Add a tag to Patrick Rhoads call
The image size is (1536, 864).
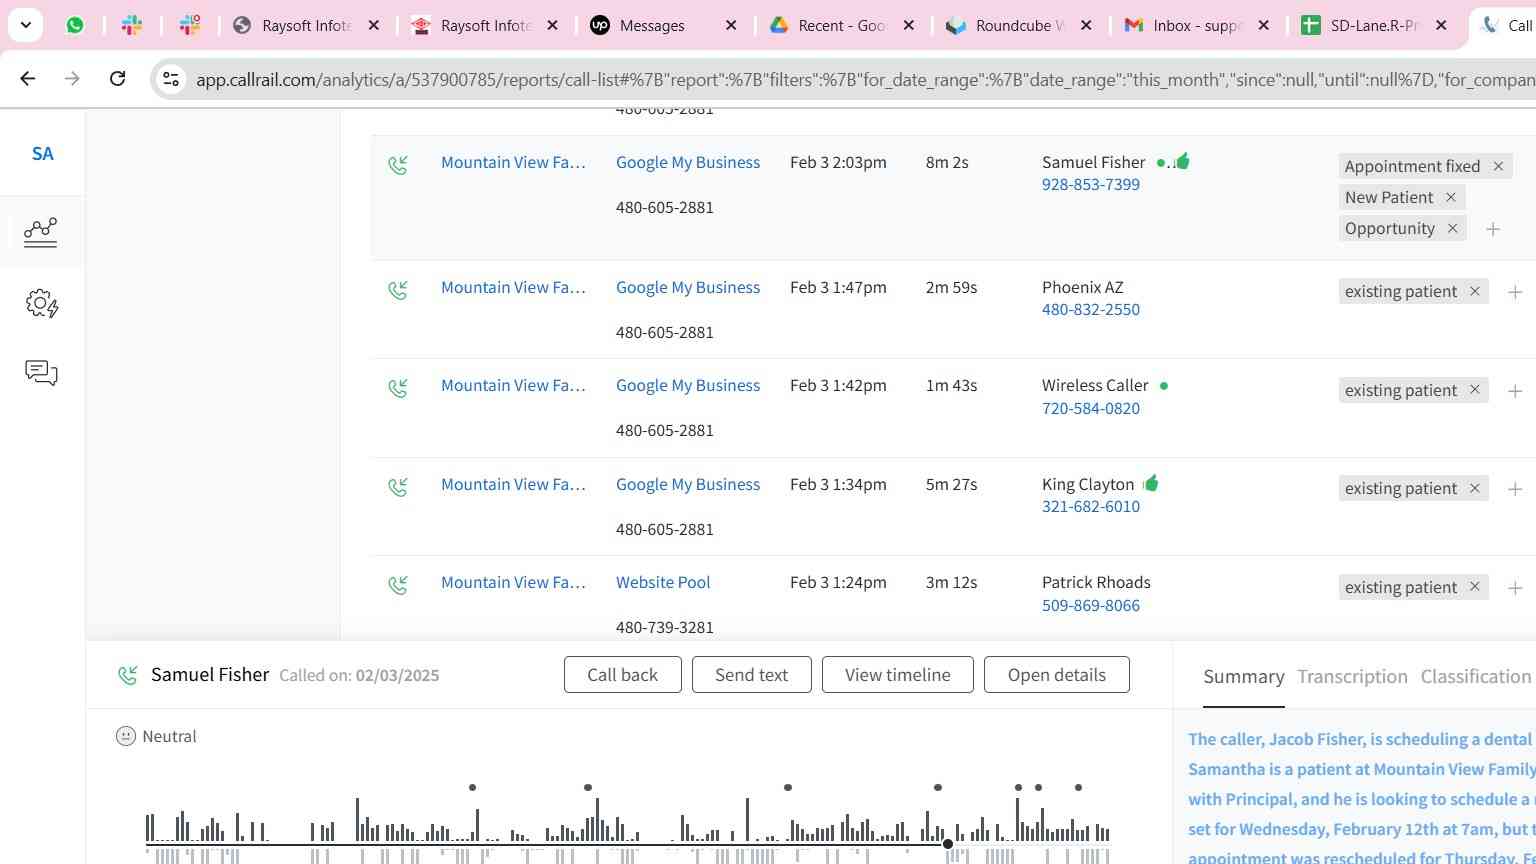1515,588
